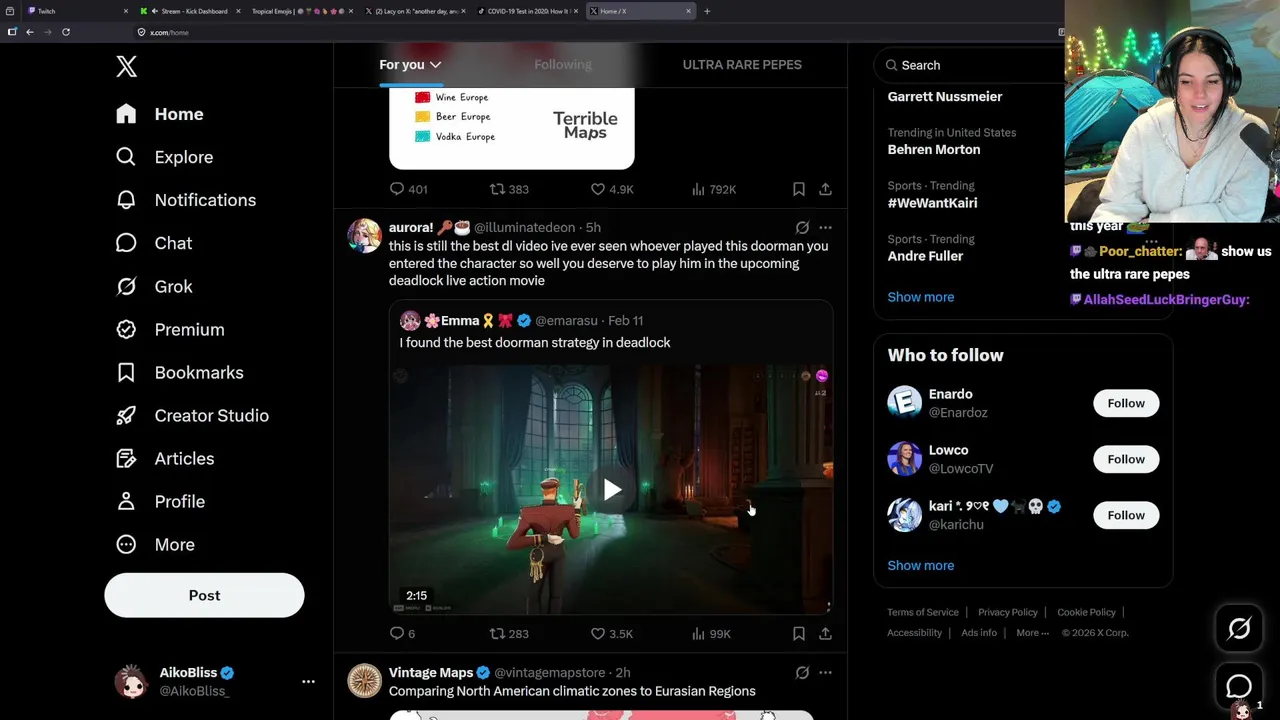Open Home from the sidebar
The image size is (1280, 720).
[x=160, y=114]
